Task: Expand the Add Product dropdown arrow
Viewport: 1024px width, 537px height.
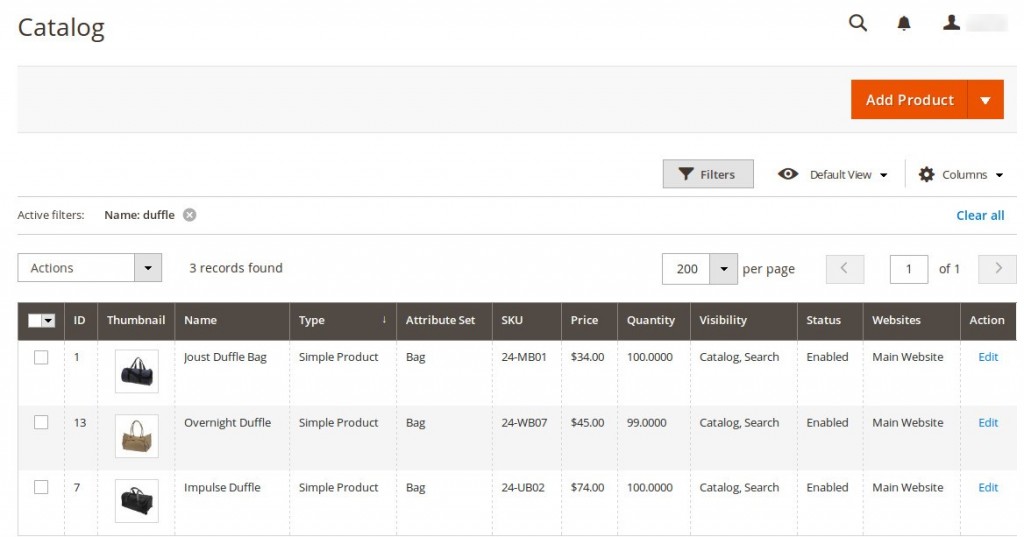Action: tap(985, 100)
